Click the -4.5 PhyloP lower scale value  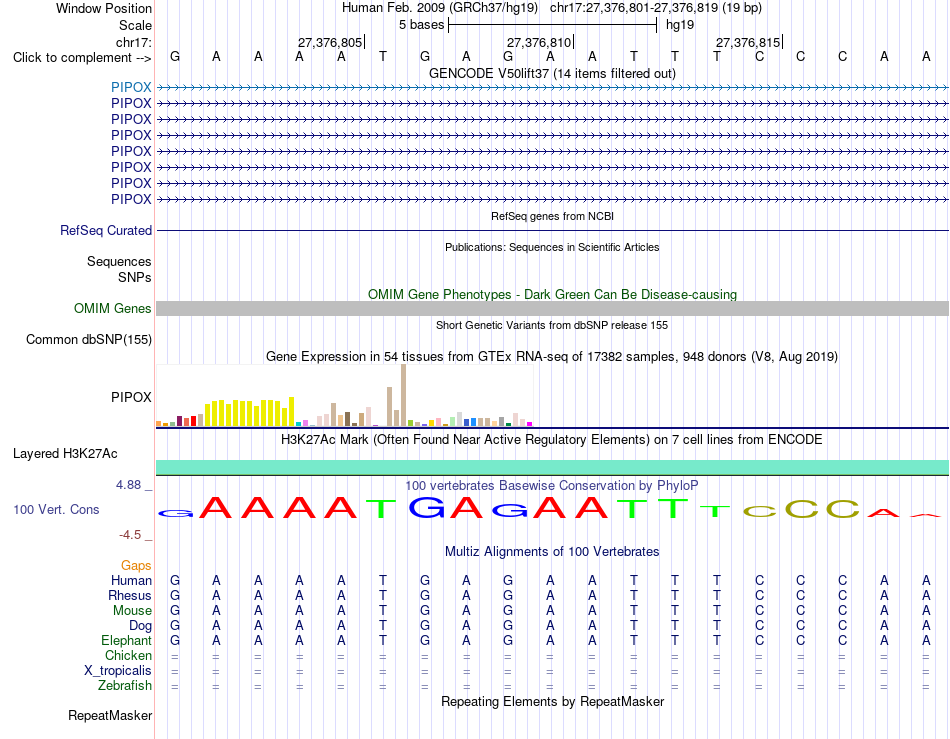[130, 535]
